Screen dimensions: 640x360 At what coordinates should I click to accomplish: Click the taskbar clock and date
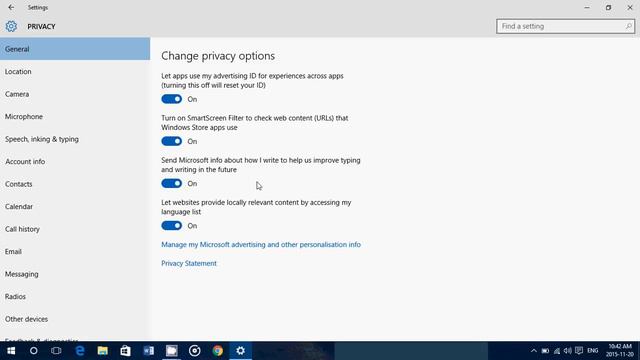[620, 351]
